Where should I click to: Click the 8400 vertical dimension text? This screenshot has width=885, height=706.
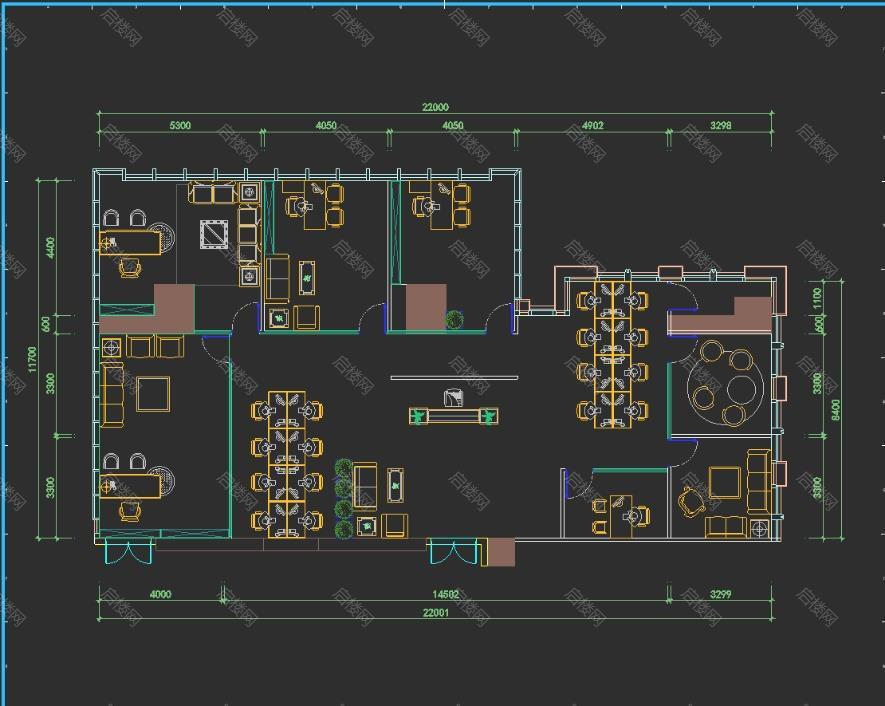tap(836, 410)
